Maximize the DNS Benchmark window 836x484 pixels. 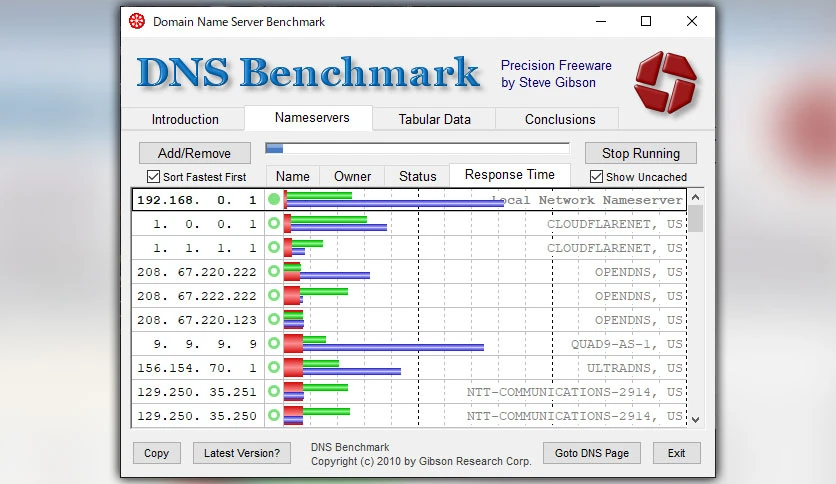pyautogui.click(x=646, y=21)
